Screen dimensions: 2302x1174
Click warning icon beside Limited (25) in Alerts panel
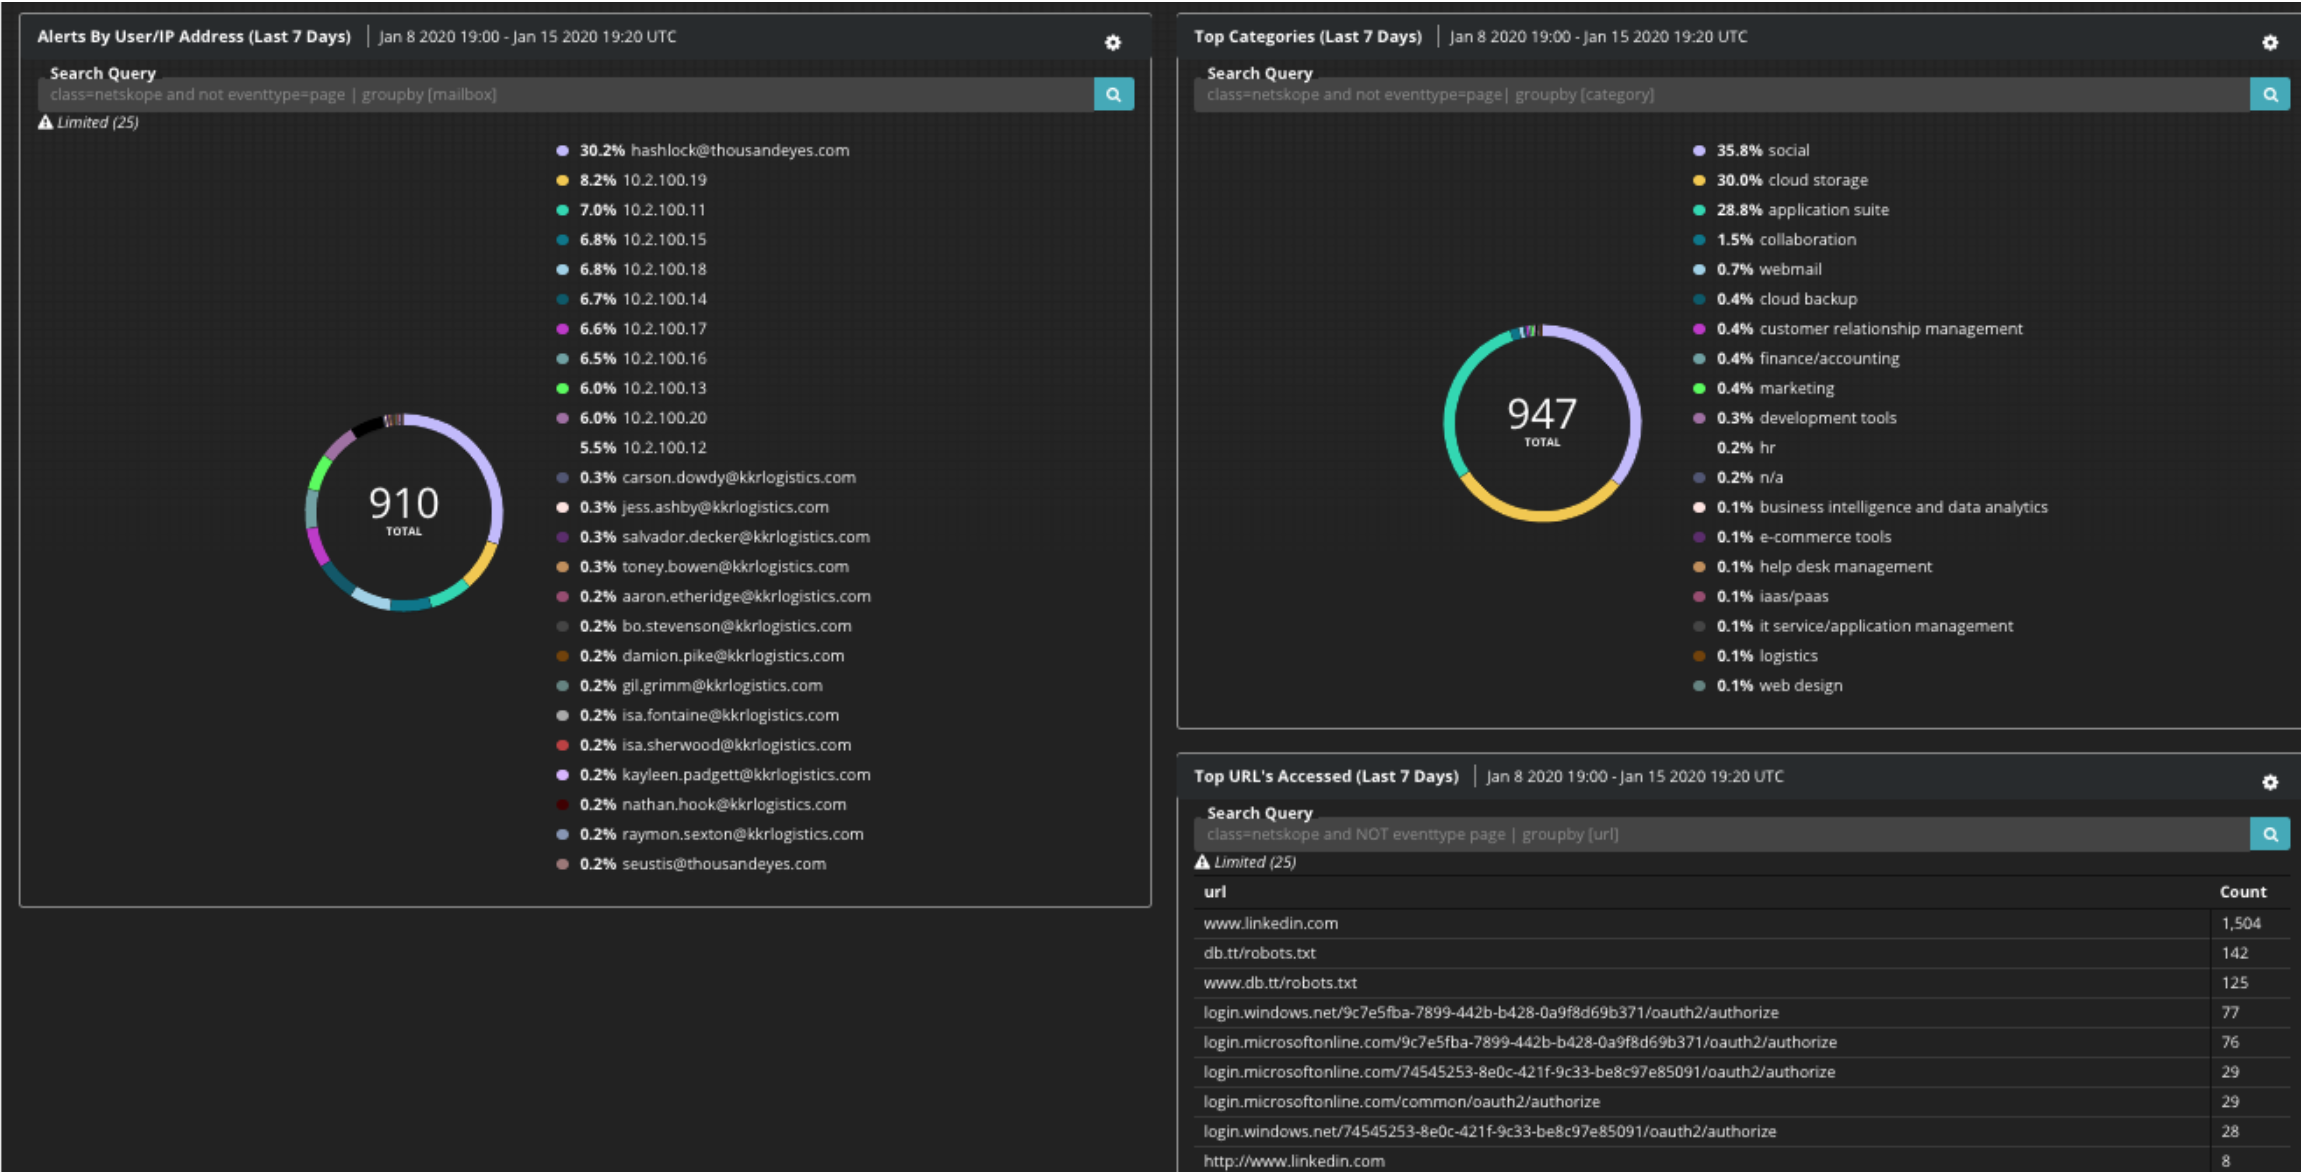click(x=45, y=122)
